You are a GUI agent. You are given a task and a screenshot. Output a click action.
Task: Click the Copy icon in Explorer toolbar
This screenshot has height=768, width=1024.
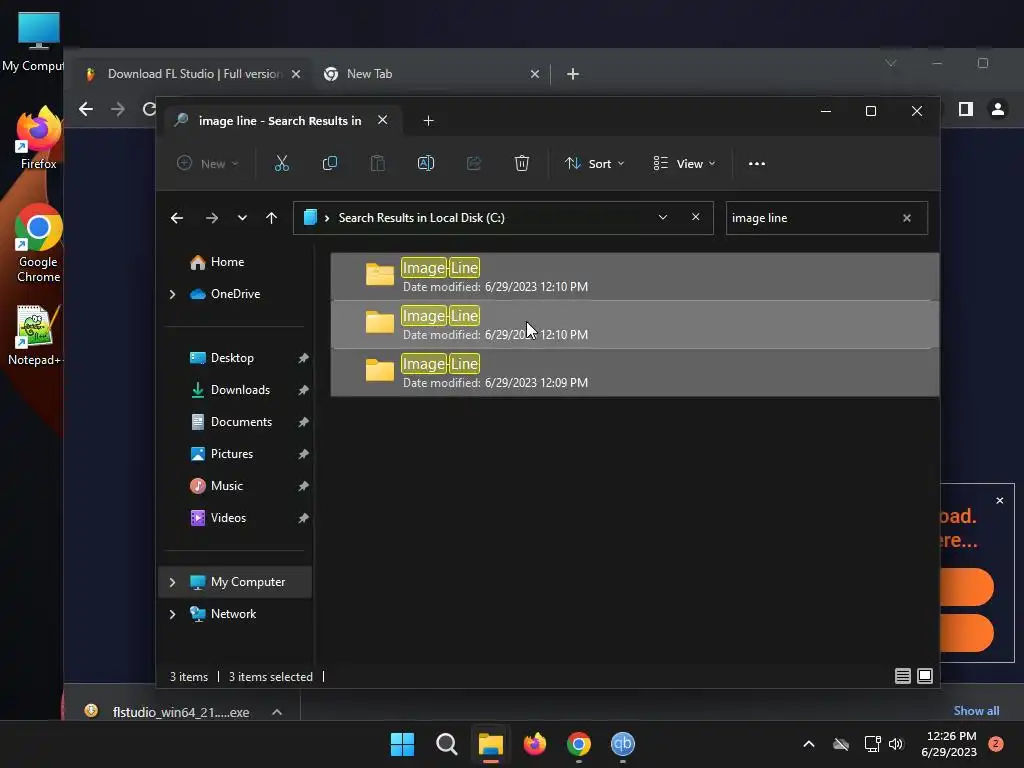coord(330,163)
